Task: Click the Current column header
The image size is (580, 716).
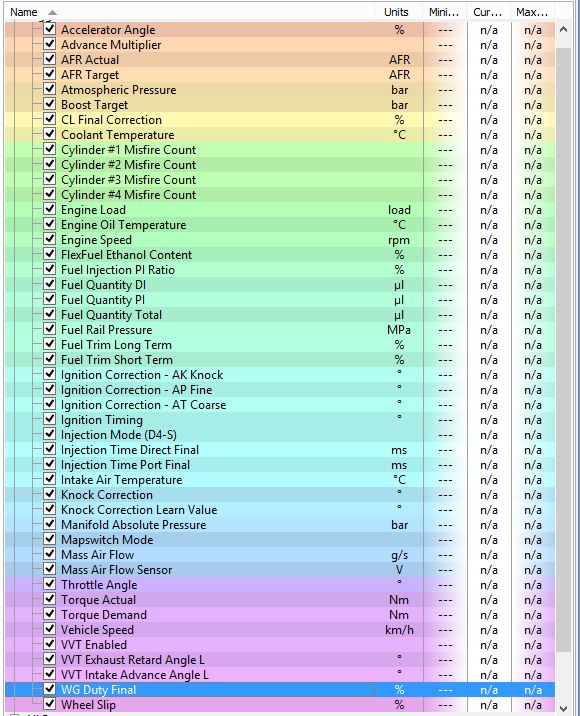Action: pyautogui.click(x=488, y=12)
